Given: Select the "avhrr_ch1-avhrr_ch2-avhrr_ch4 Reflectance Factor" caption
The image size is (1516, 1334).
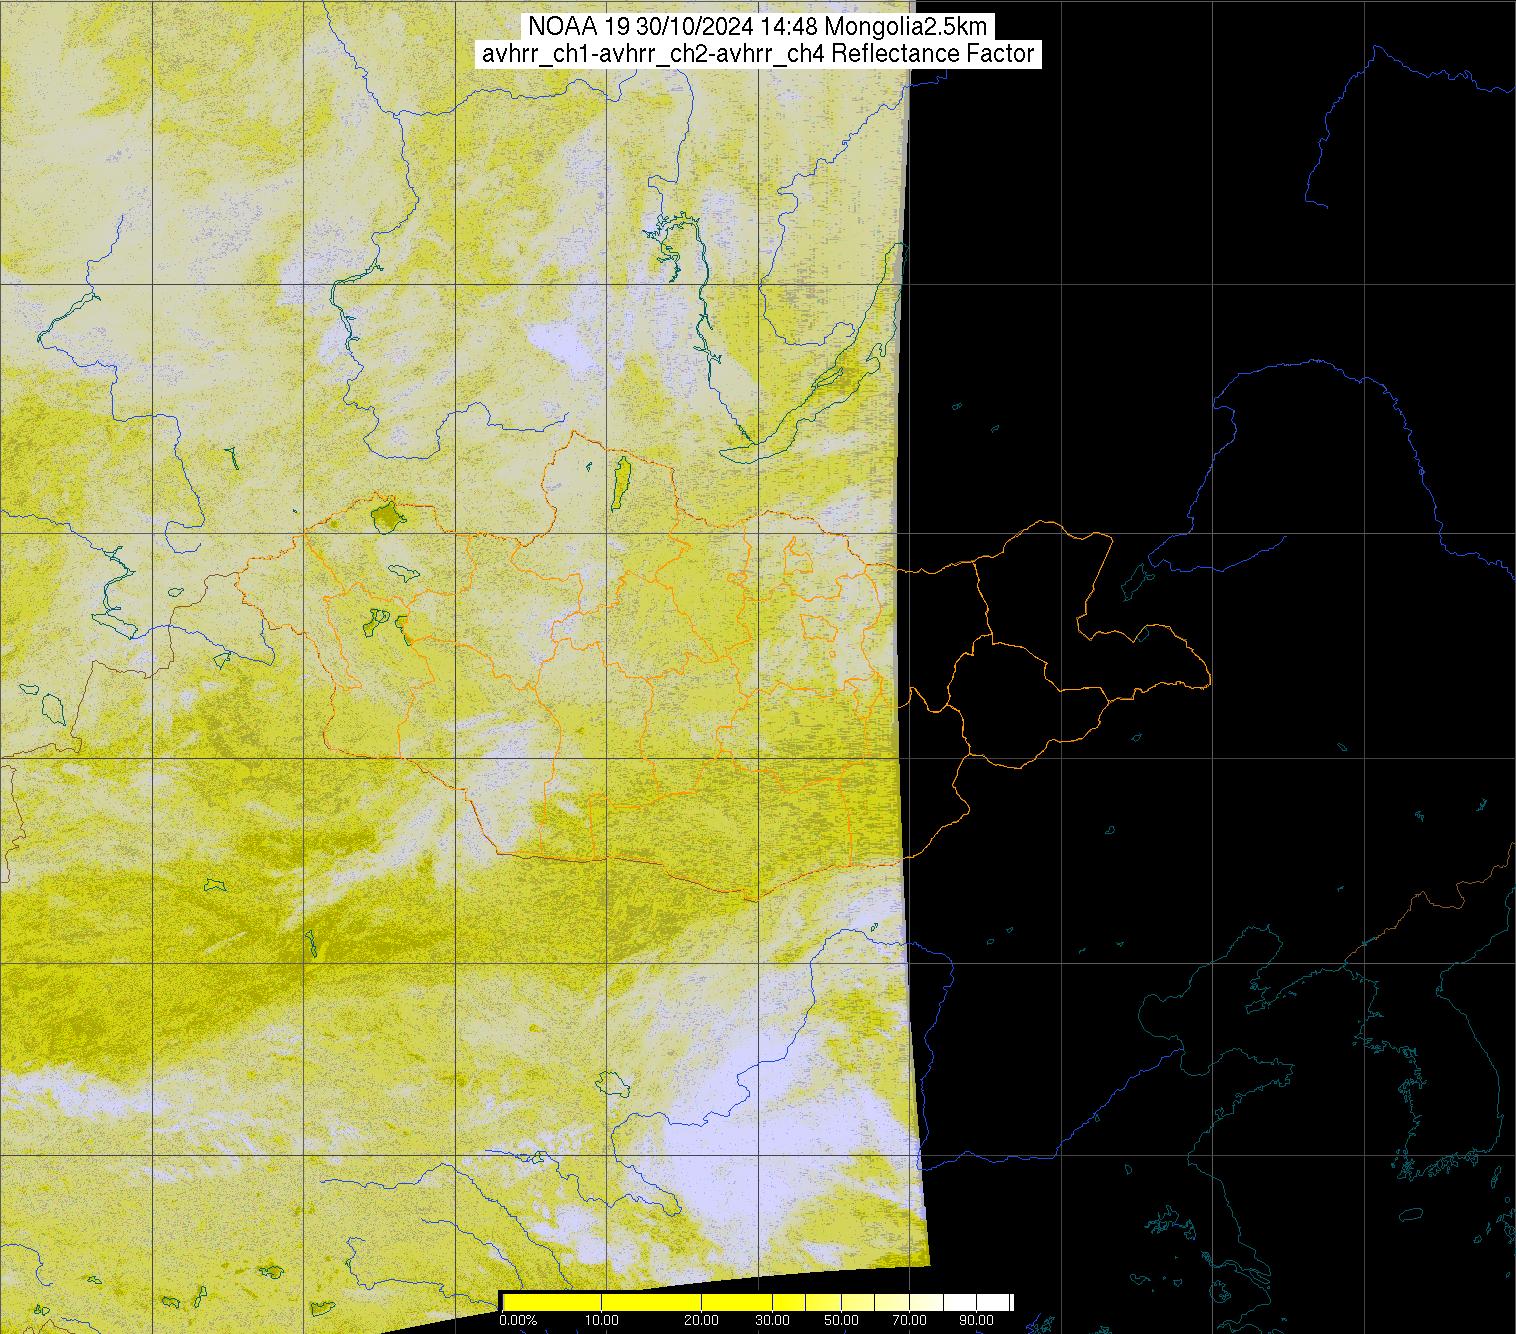Looking at the screenshot, I should [758, 54].
